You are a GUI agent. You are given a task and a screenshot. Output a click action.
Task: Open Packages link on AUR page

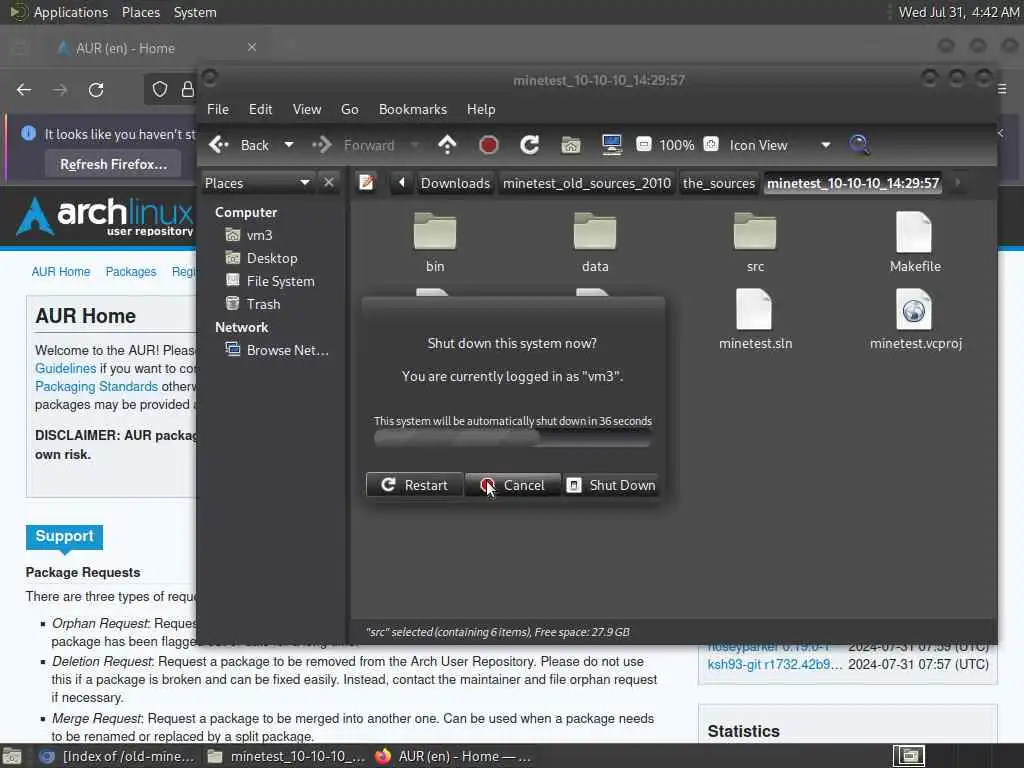pyautogui.click(x=131, y=272)
